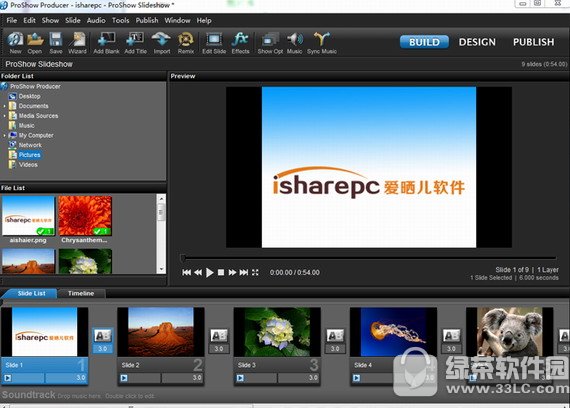Open the Music toolbar icon

[x=294, y=43]
